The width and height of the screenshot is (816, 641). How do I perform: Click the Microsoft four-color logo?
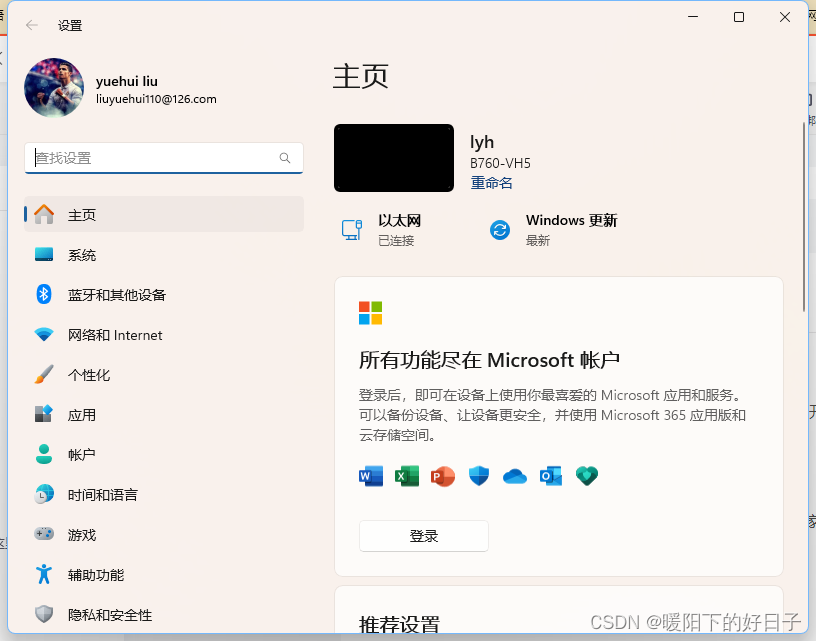pyautogui.click(x=371, y=313)
